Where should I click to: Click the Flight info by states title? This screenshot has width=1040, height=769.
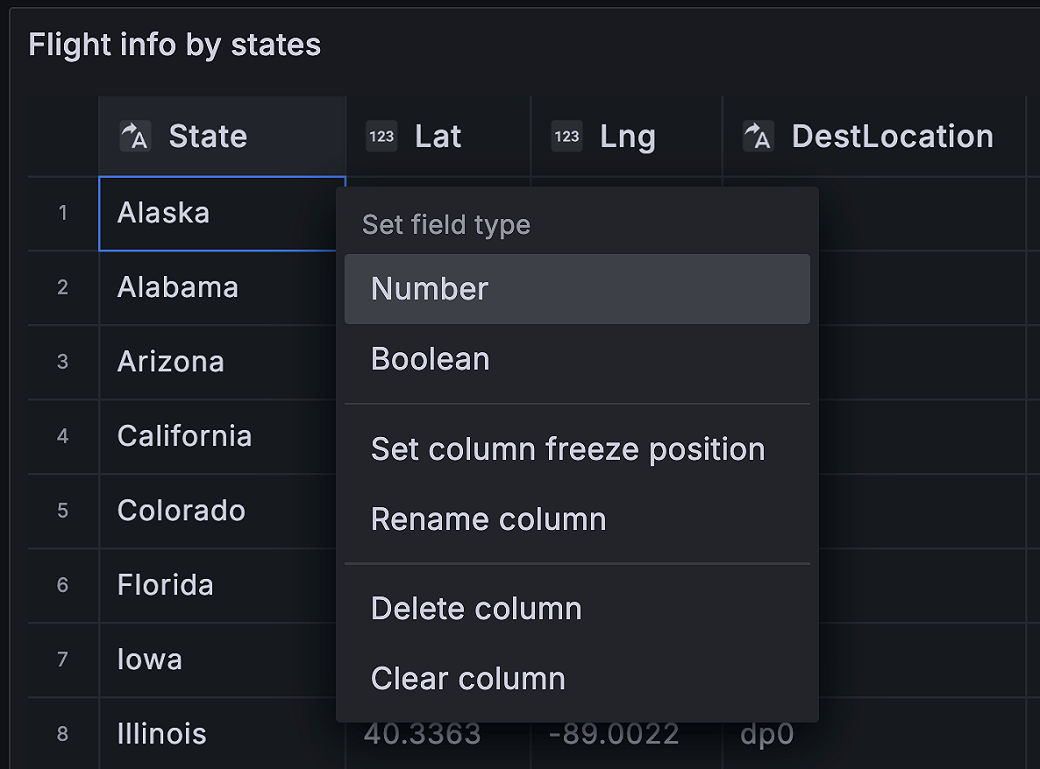[175, 44]
